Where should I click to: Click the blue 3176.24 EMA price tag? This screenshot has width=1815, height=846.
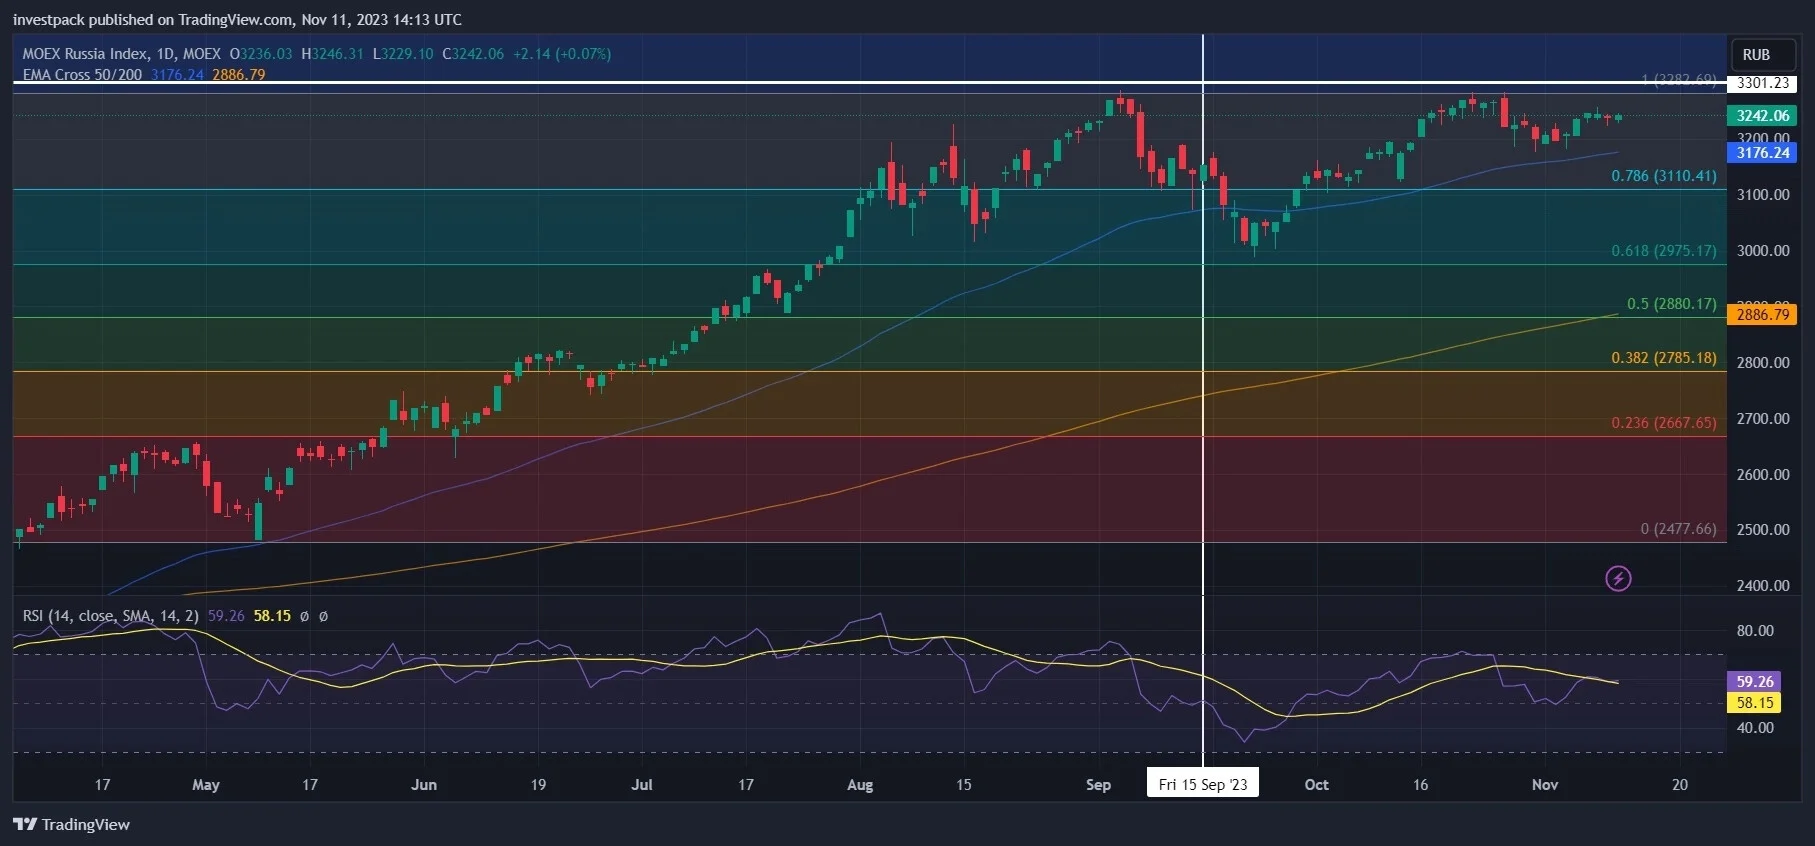click(1762, 153)
